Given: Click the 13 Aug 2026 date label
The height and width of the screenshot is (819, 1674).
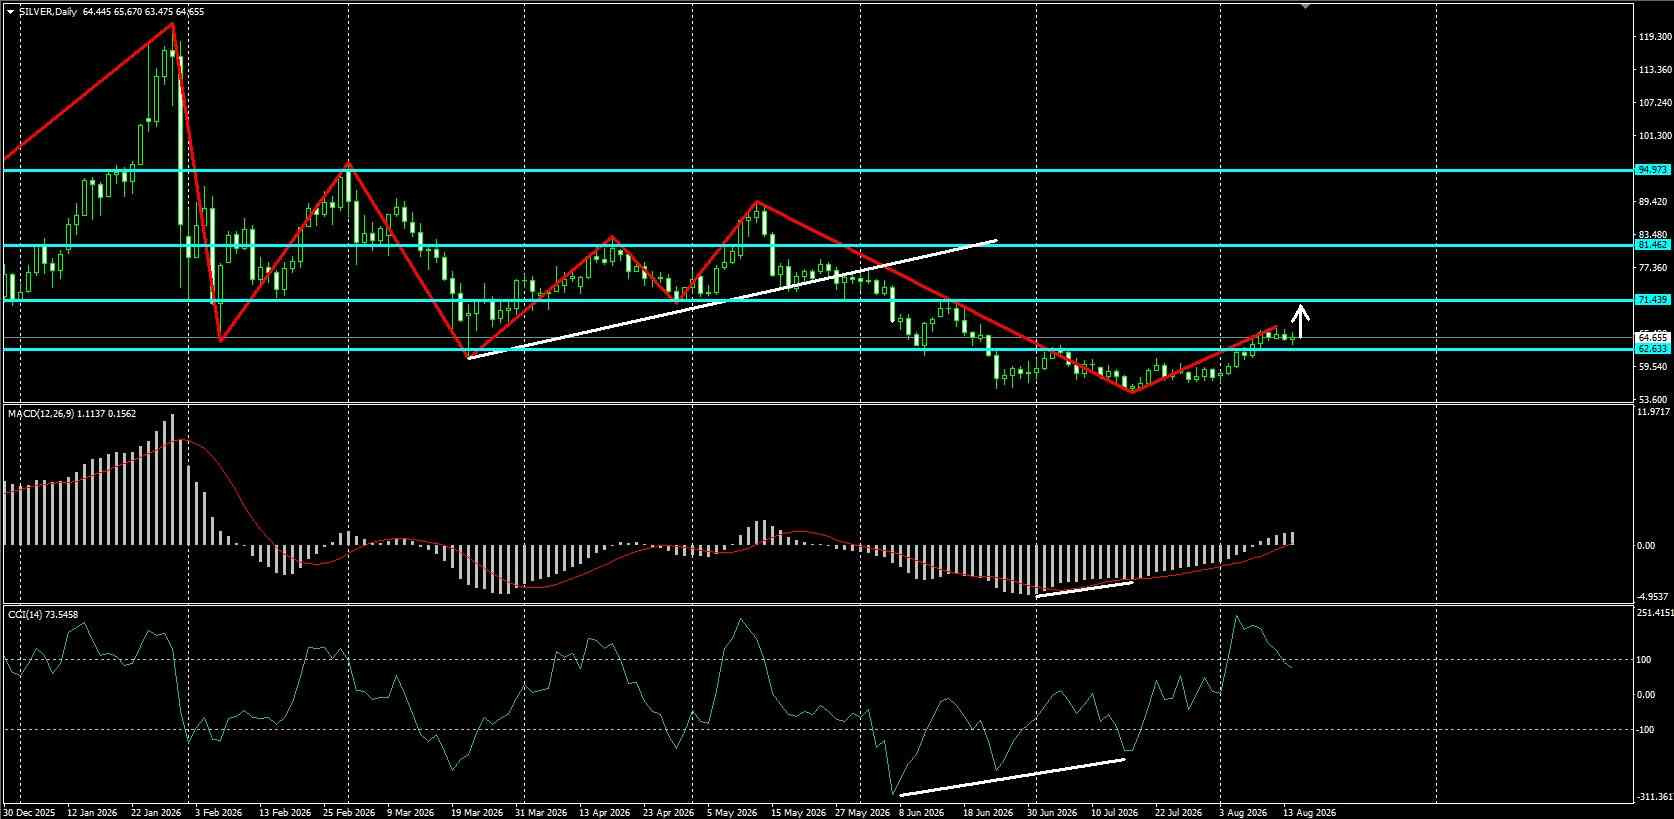Looking at the screenshot, I should tap(1308, 813).
